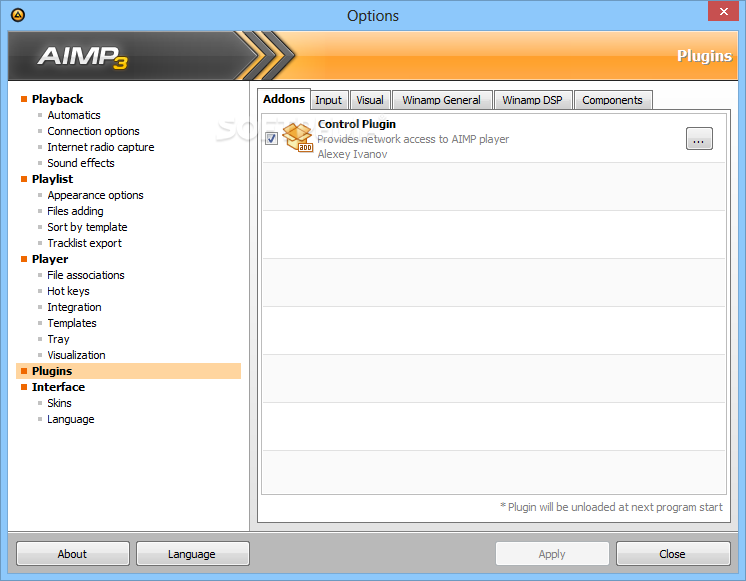
Task: Uncheck the Control Plugin checkbox
Action: point(271,138)
